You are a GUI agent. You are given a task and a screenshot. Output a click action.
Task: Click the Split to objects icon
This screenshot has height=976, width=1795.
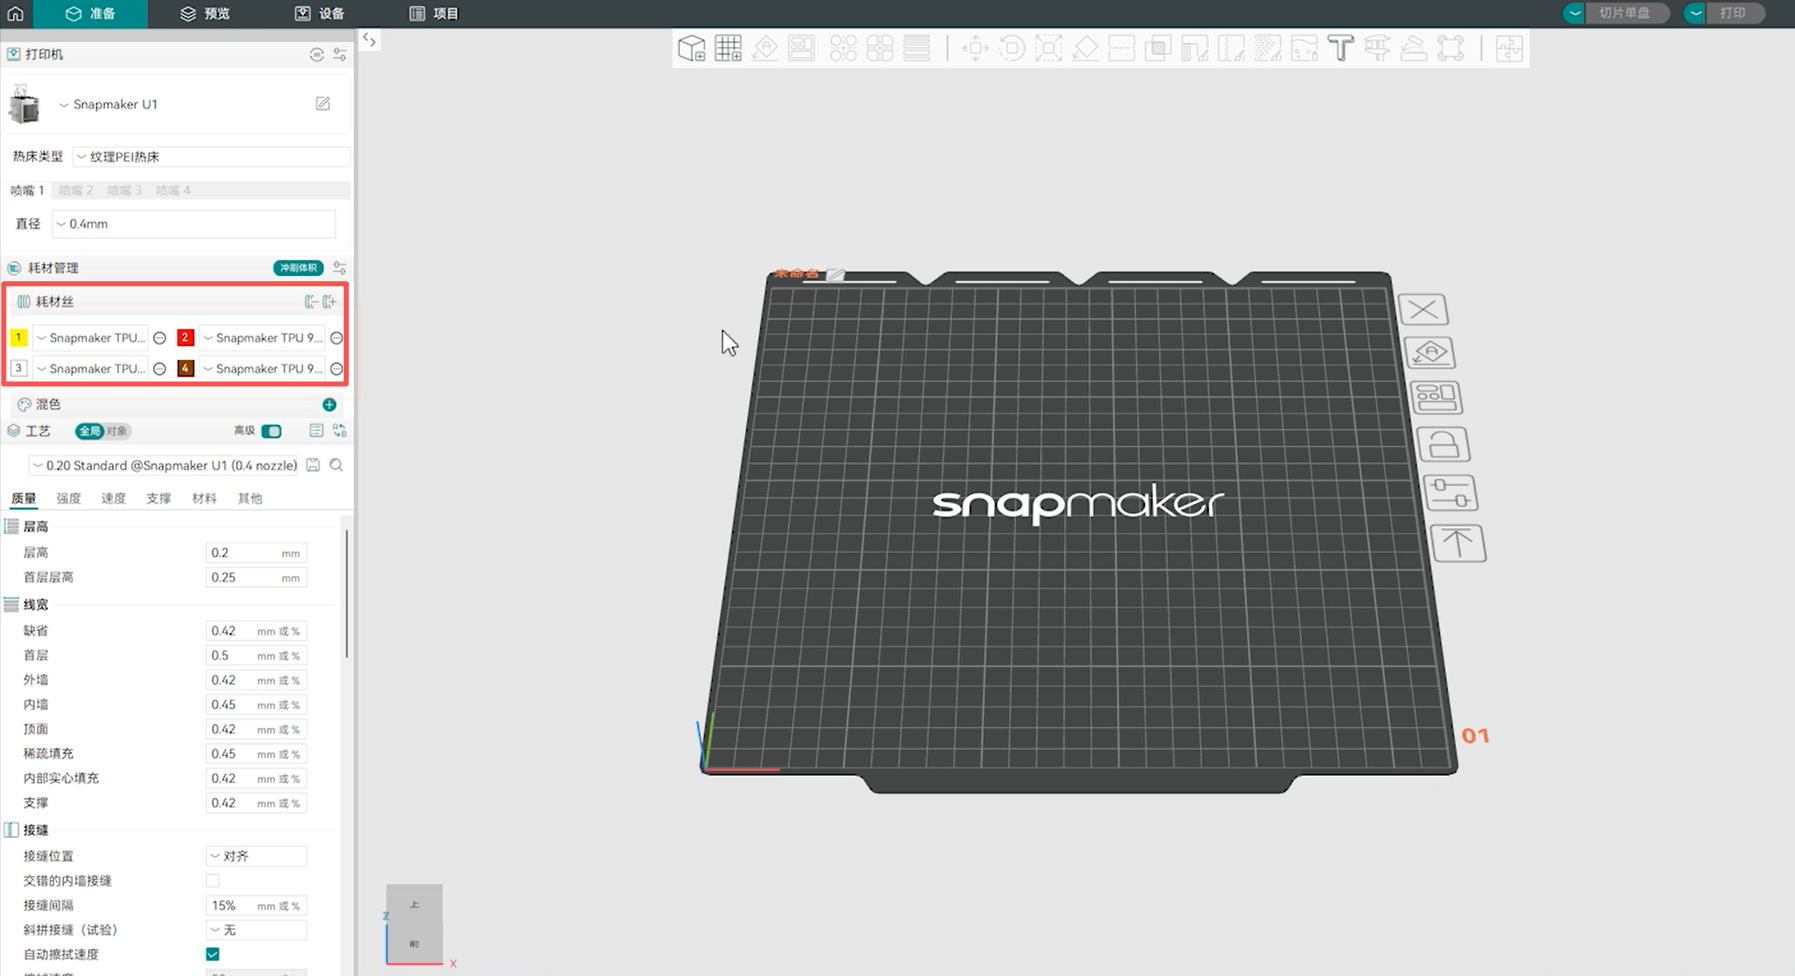(843, 48)
